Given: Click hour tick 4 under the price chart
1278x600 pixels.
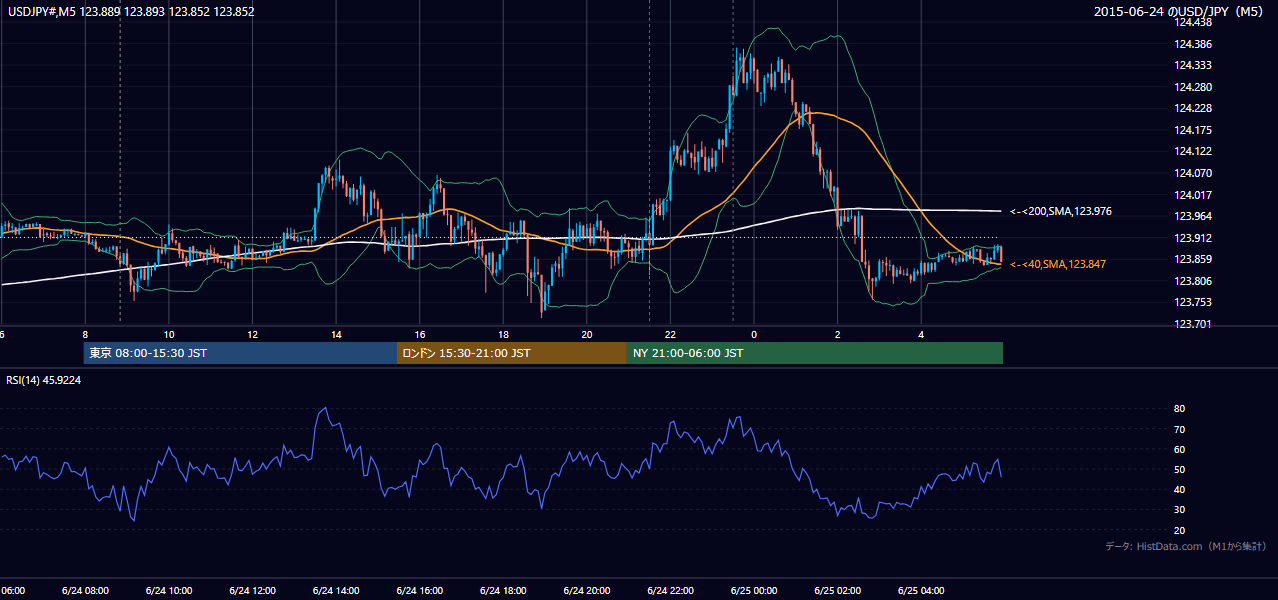Looking at the screenshot, I should (x=921, y=334).
